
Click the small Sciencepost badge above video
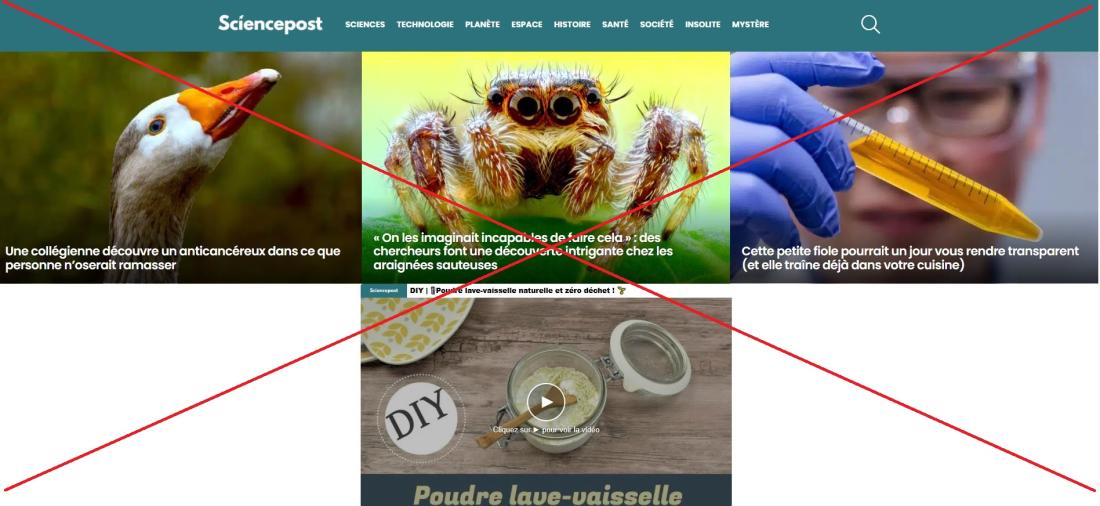384,291
